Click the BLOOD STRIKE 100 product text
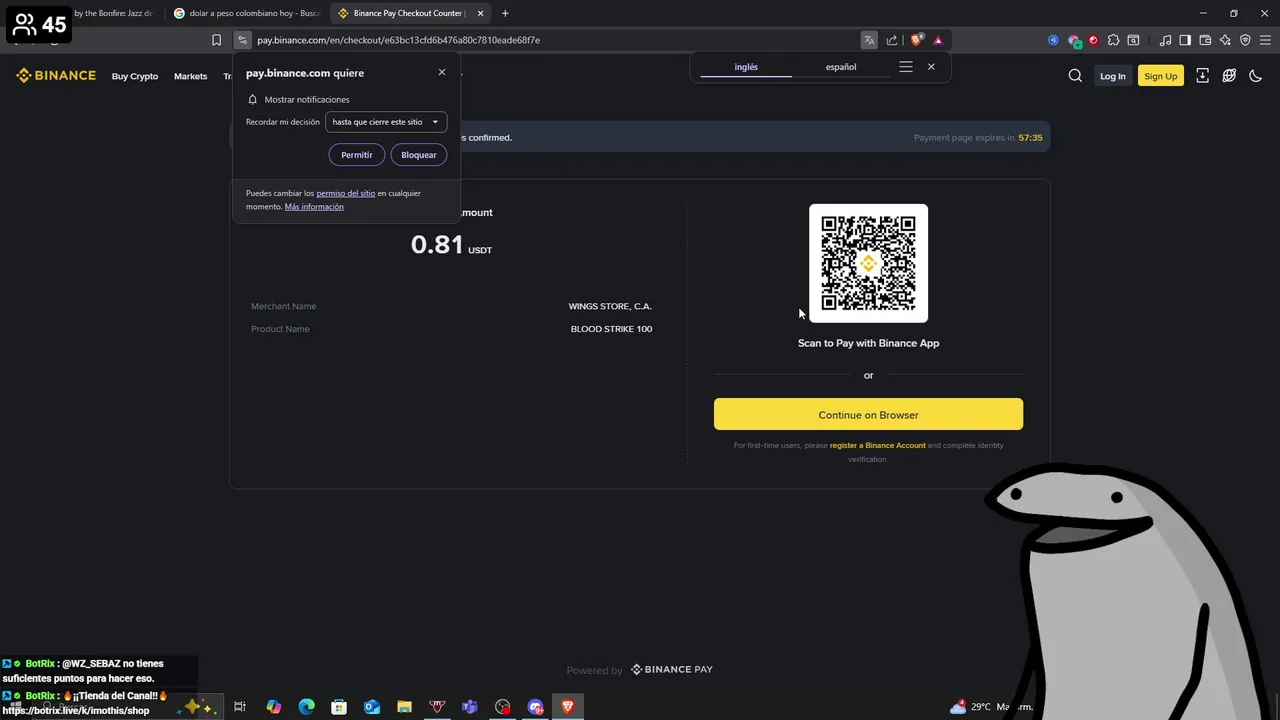Viewport: 1280px width, 720px height. pos(611,329)
